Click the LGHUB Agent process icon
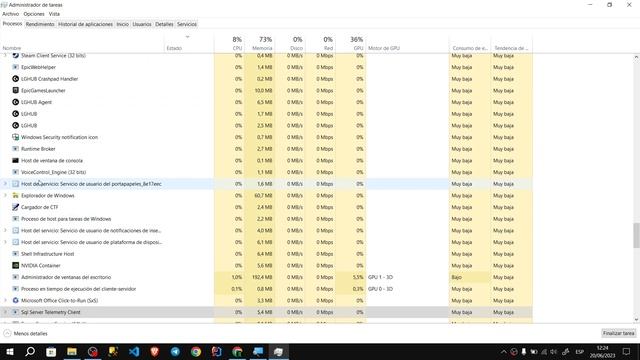The width and height of the screenshot is (640, 360). pos(16,102)
